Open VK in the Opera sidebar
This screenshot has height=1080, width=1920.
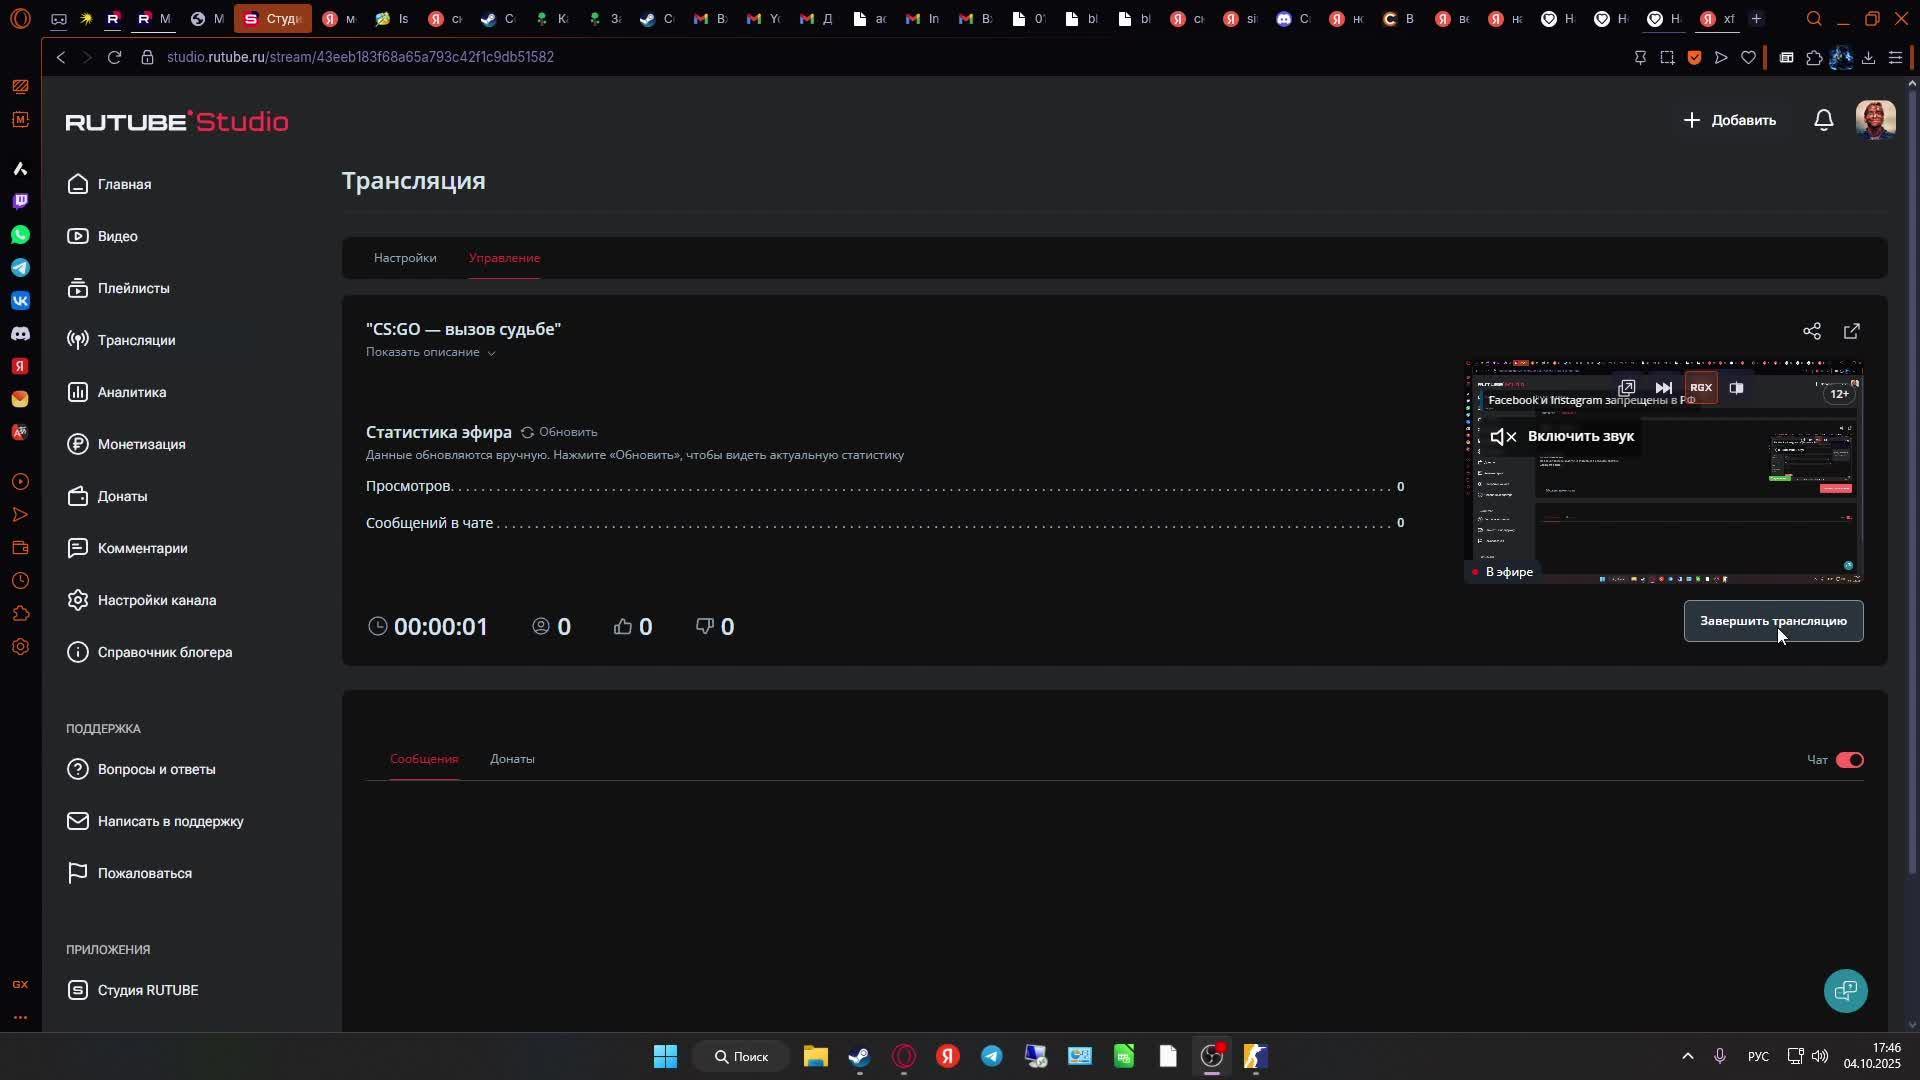20,300
